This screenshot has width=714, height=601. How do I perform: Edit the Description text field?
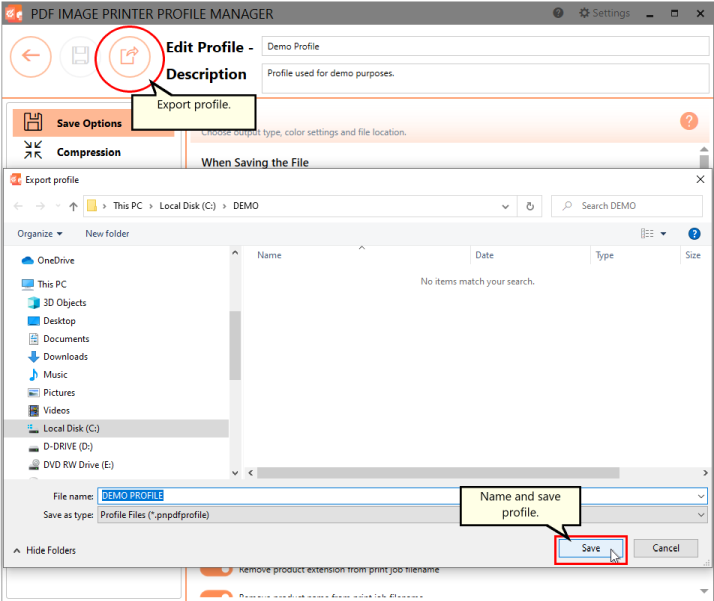coord(485,78)
